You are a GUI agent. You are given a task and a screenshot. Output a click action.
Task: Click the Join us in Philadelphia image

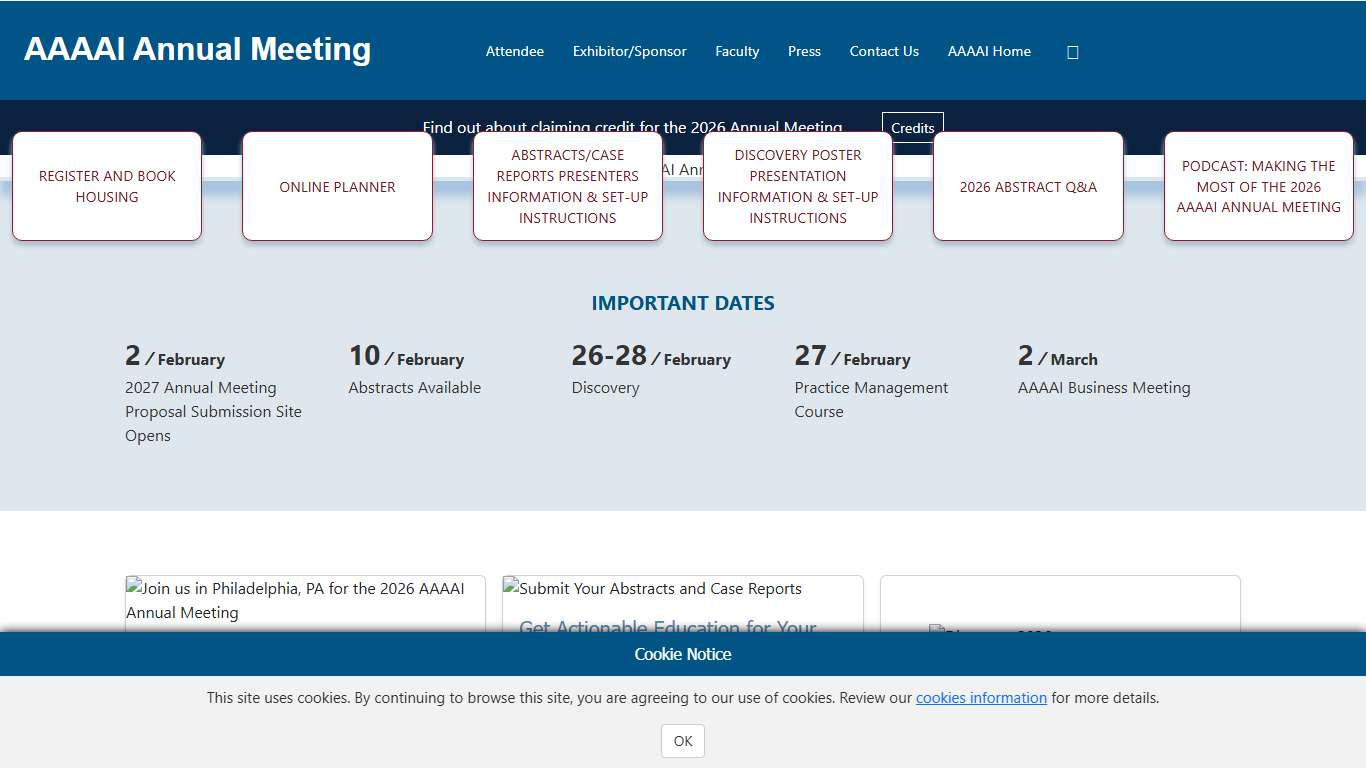pyautogui.click(x=305, y=600)
